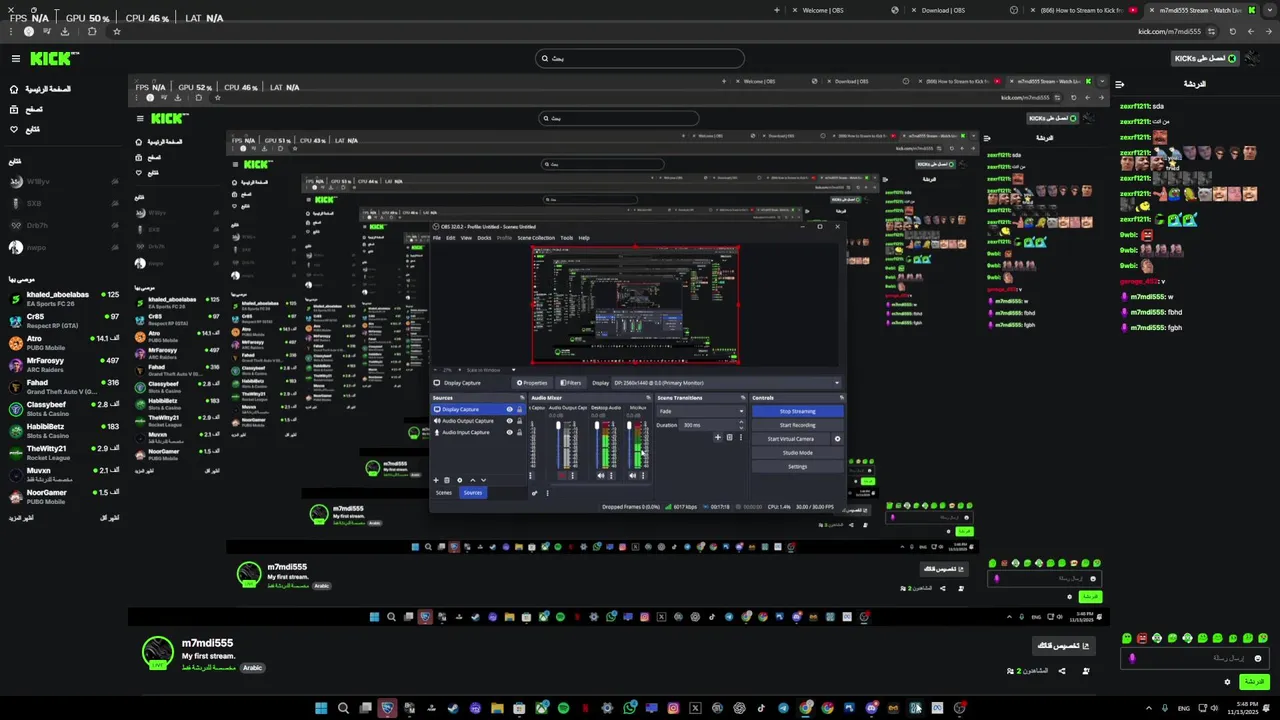Add a new source in OBS Sources panel
Viewport: 1280px width, 720px height.
(x=436, y=480)
